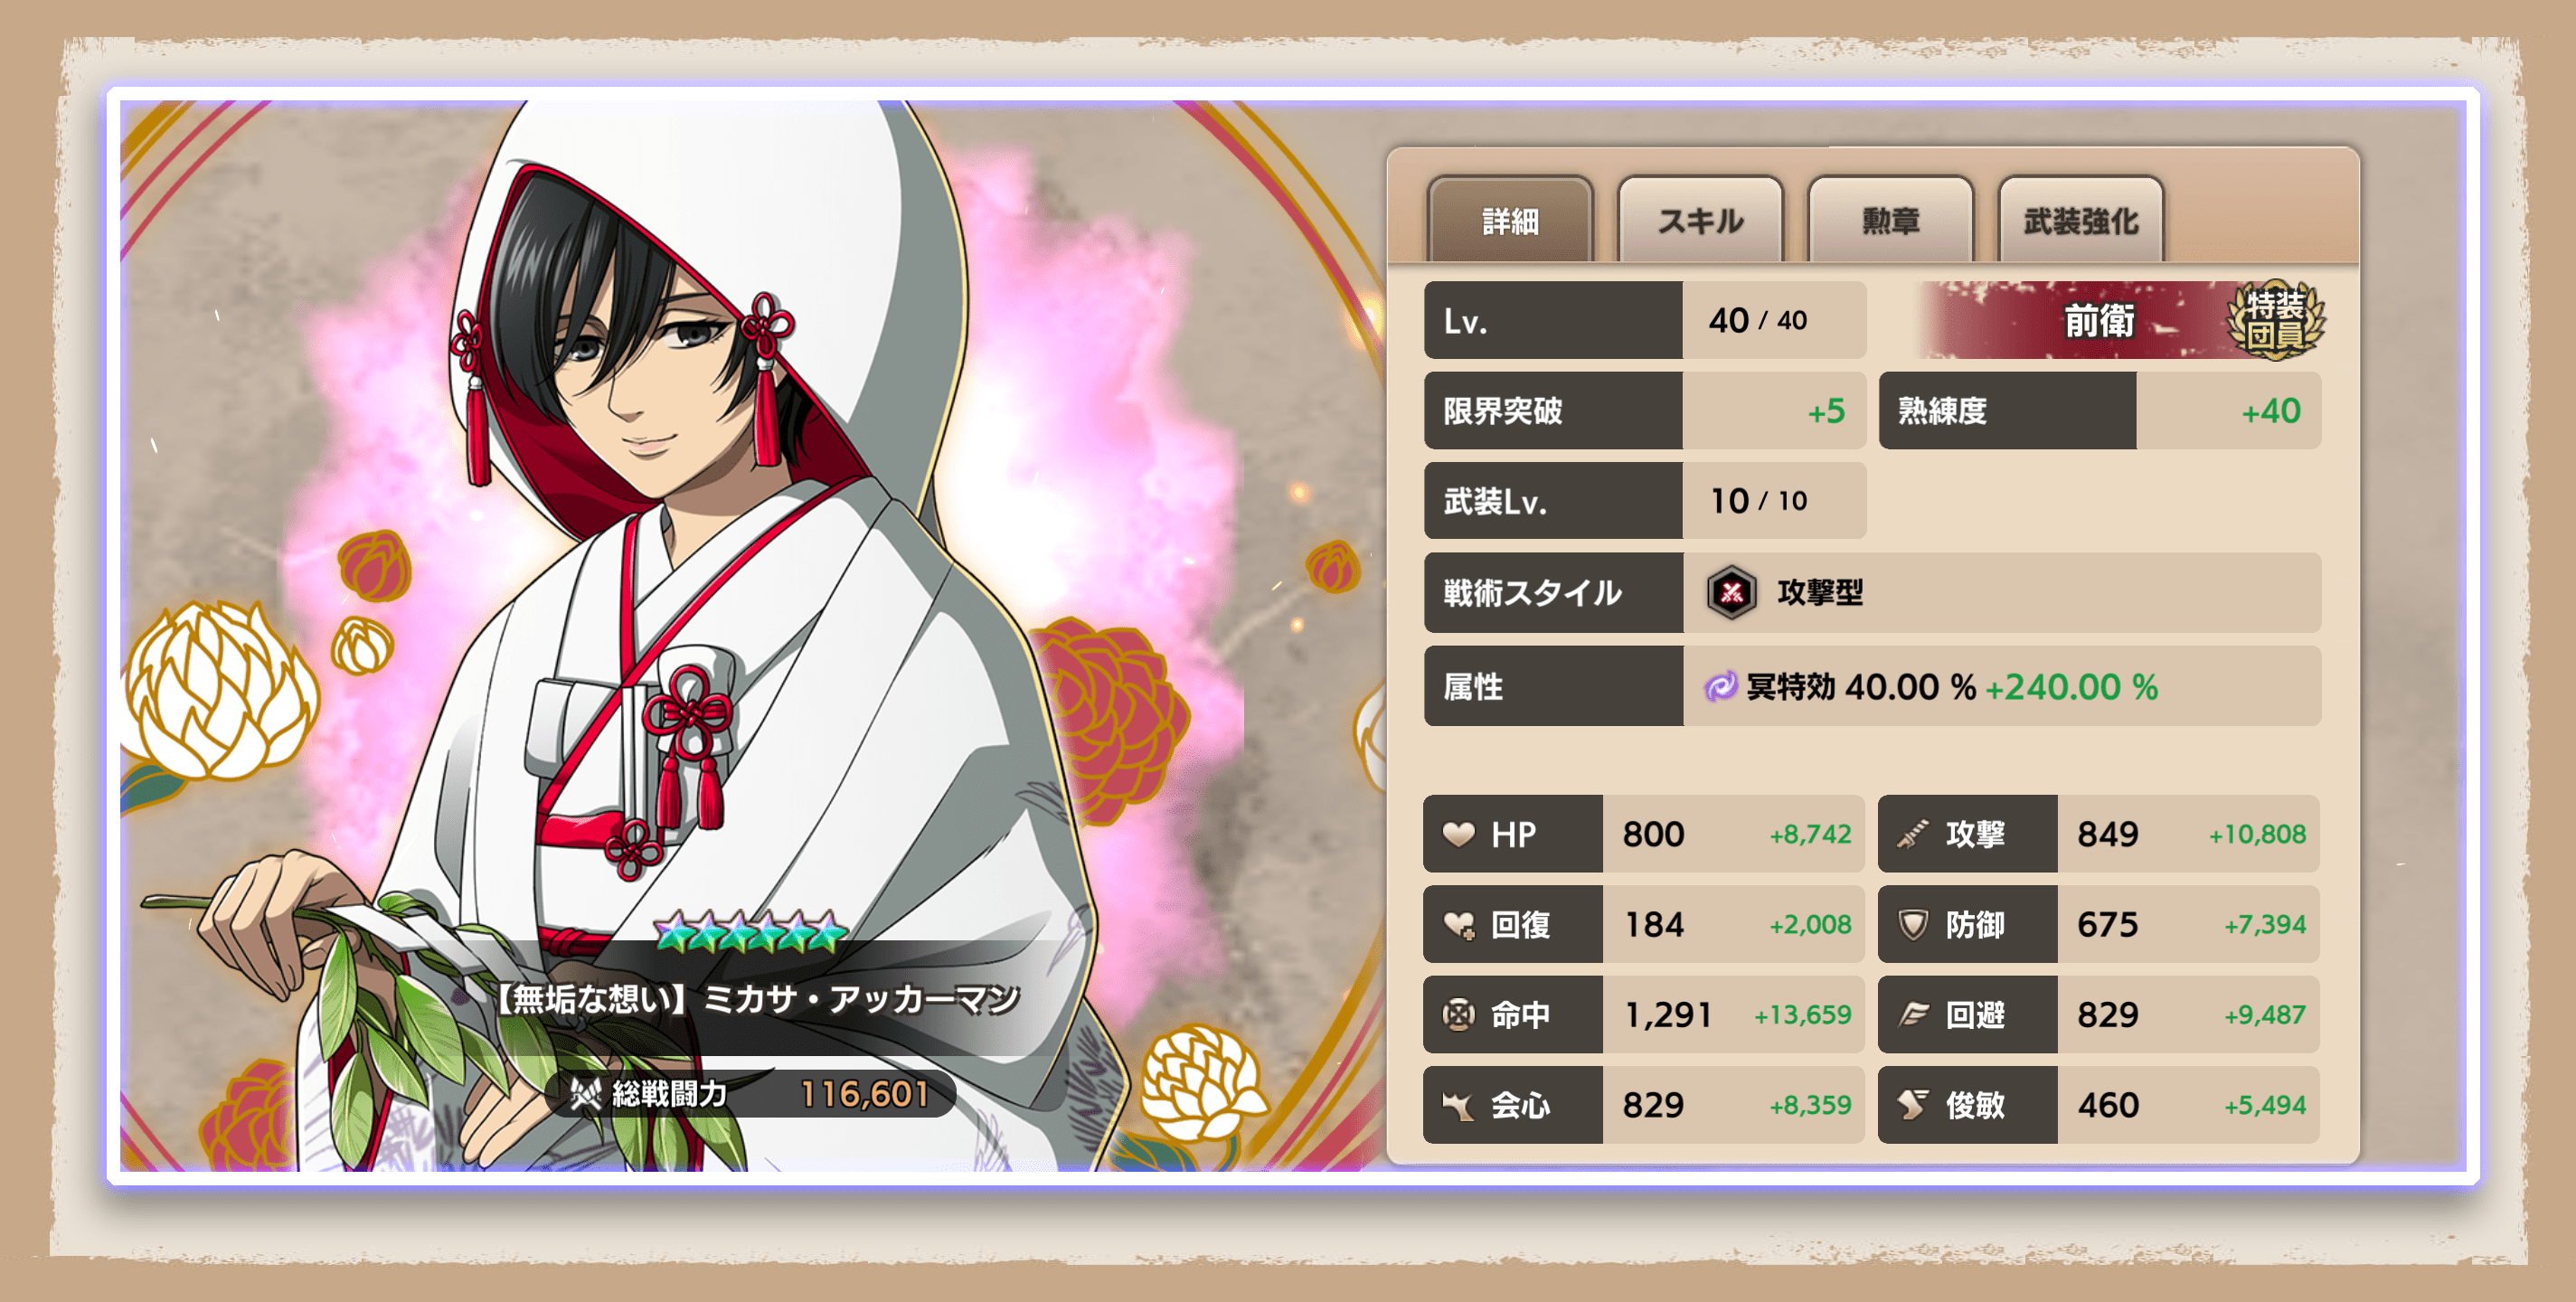Switch to the スキル tab
The height and width of the screenshot is (1302, 2576).
pos(1699,220)
